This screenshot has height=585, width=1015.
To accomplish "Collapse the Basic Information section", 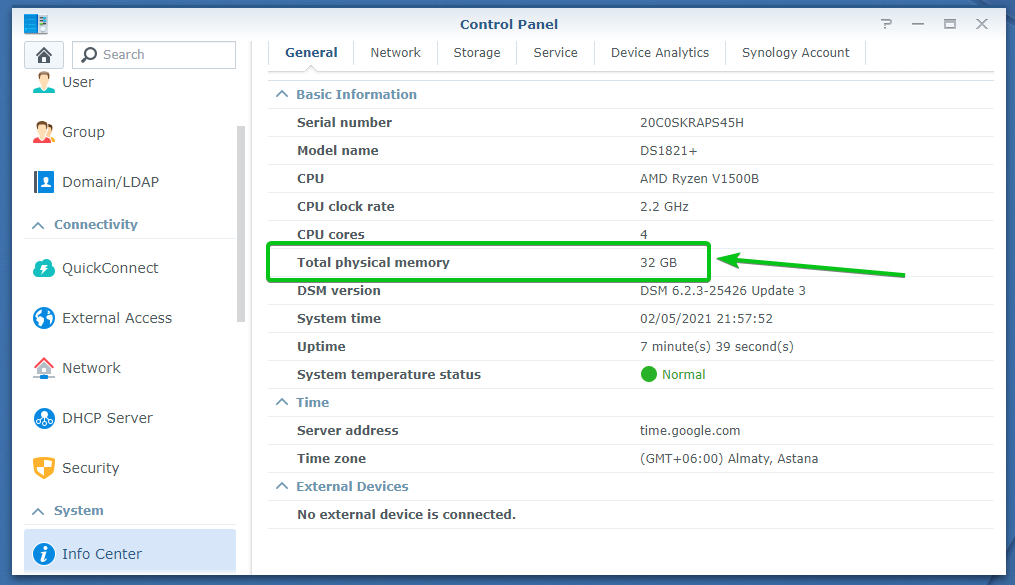I will click(x=281, y=94).
